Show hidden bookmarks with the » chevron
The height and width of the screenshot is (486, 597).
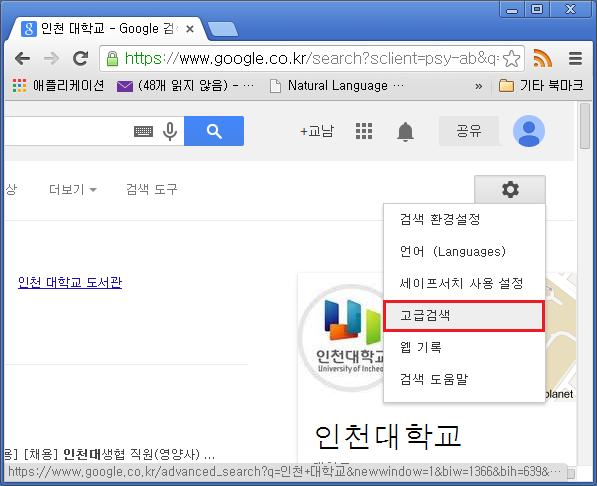(479, 86)
